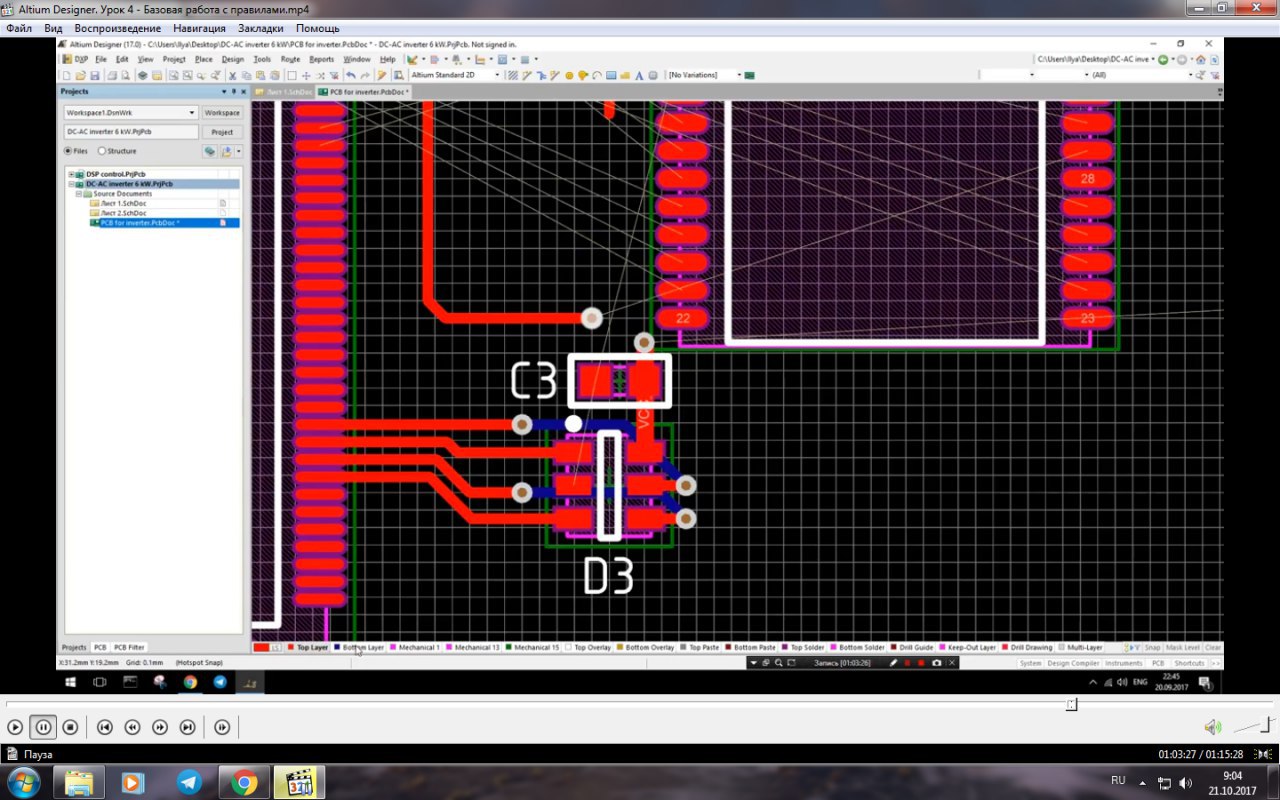
Task: Select the Place Pad circle tool
Action: tap(570, 75)
